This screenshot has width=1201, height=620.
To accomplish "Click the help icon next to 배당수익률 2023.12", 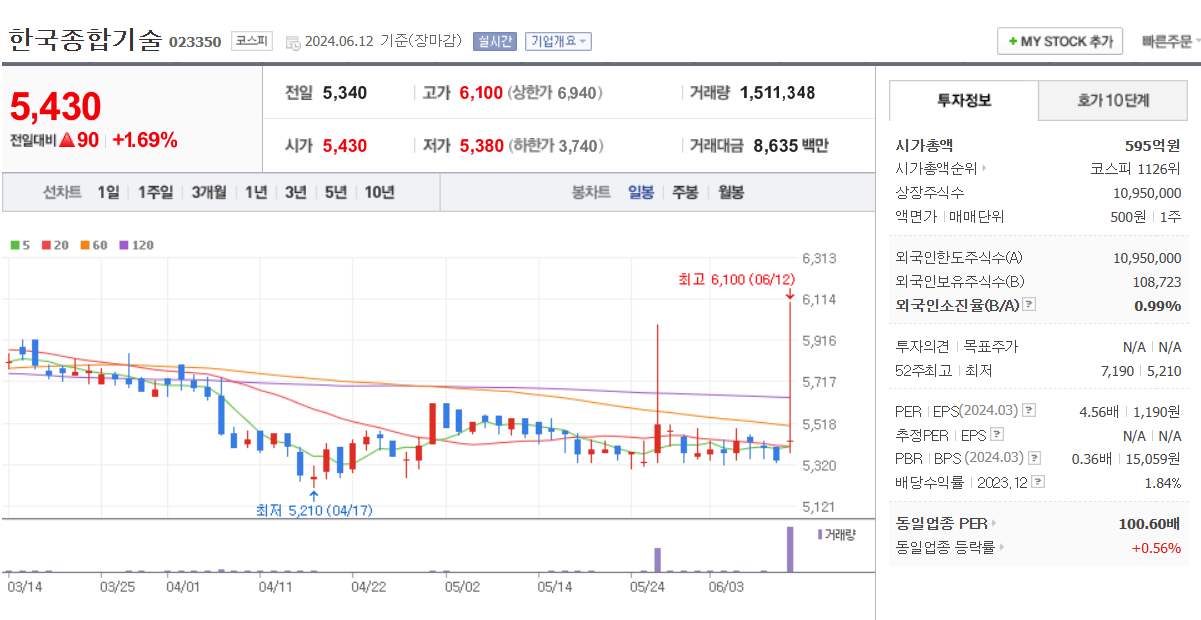I will (x=1039, y=482).
